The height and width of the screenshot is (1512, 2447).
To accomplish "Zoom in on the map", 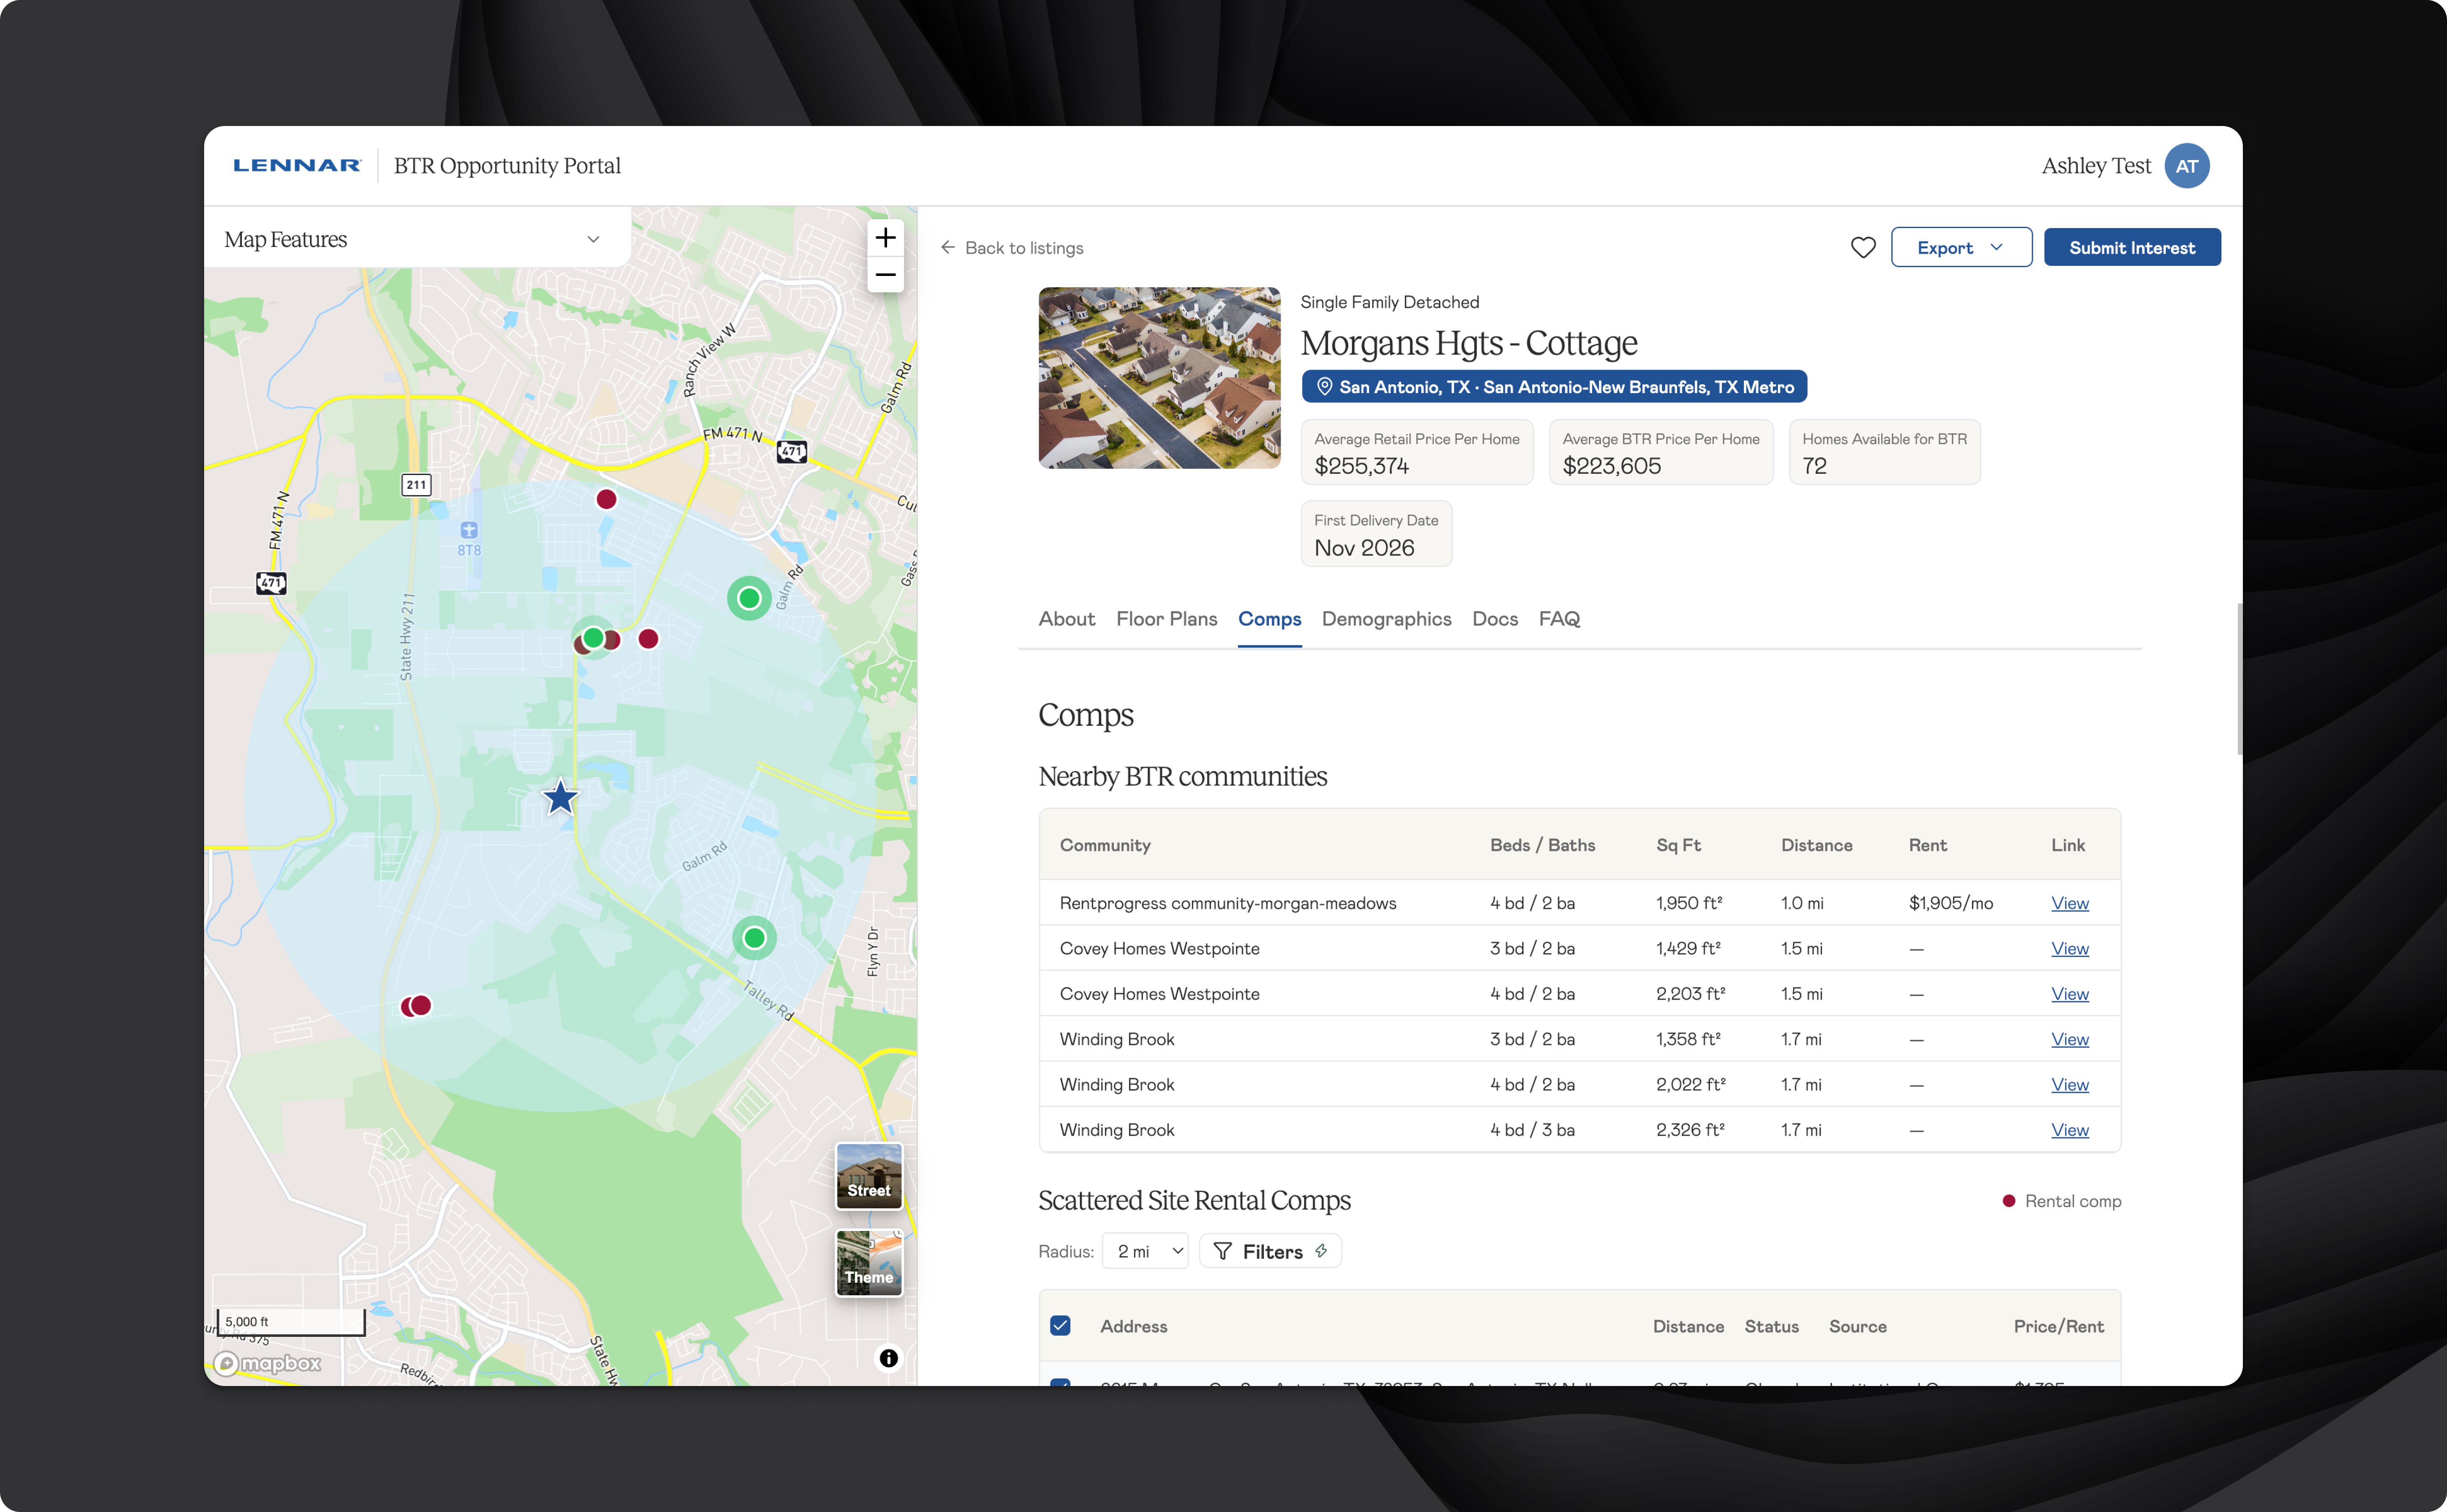I will (885, 238).
